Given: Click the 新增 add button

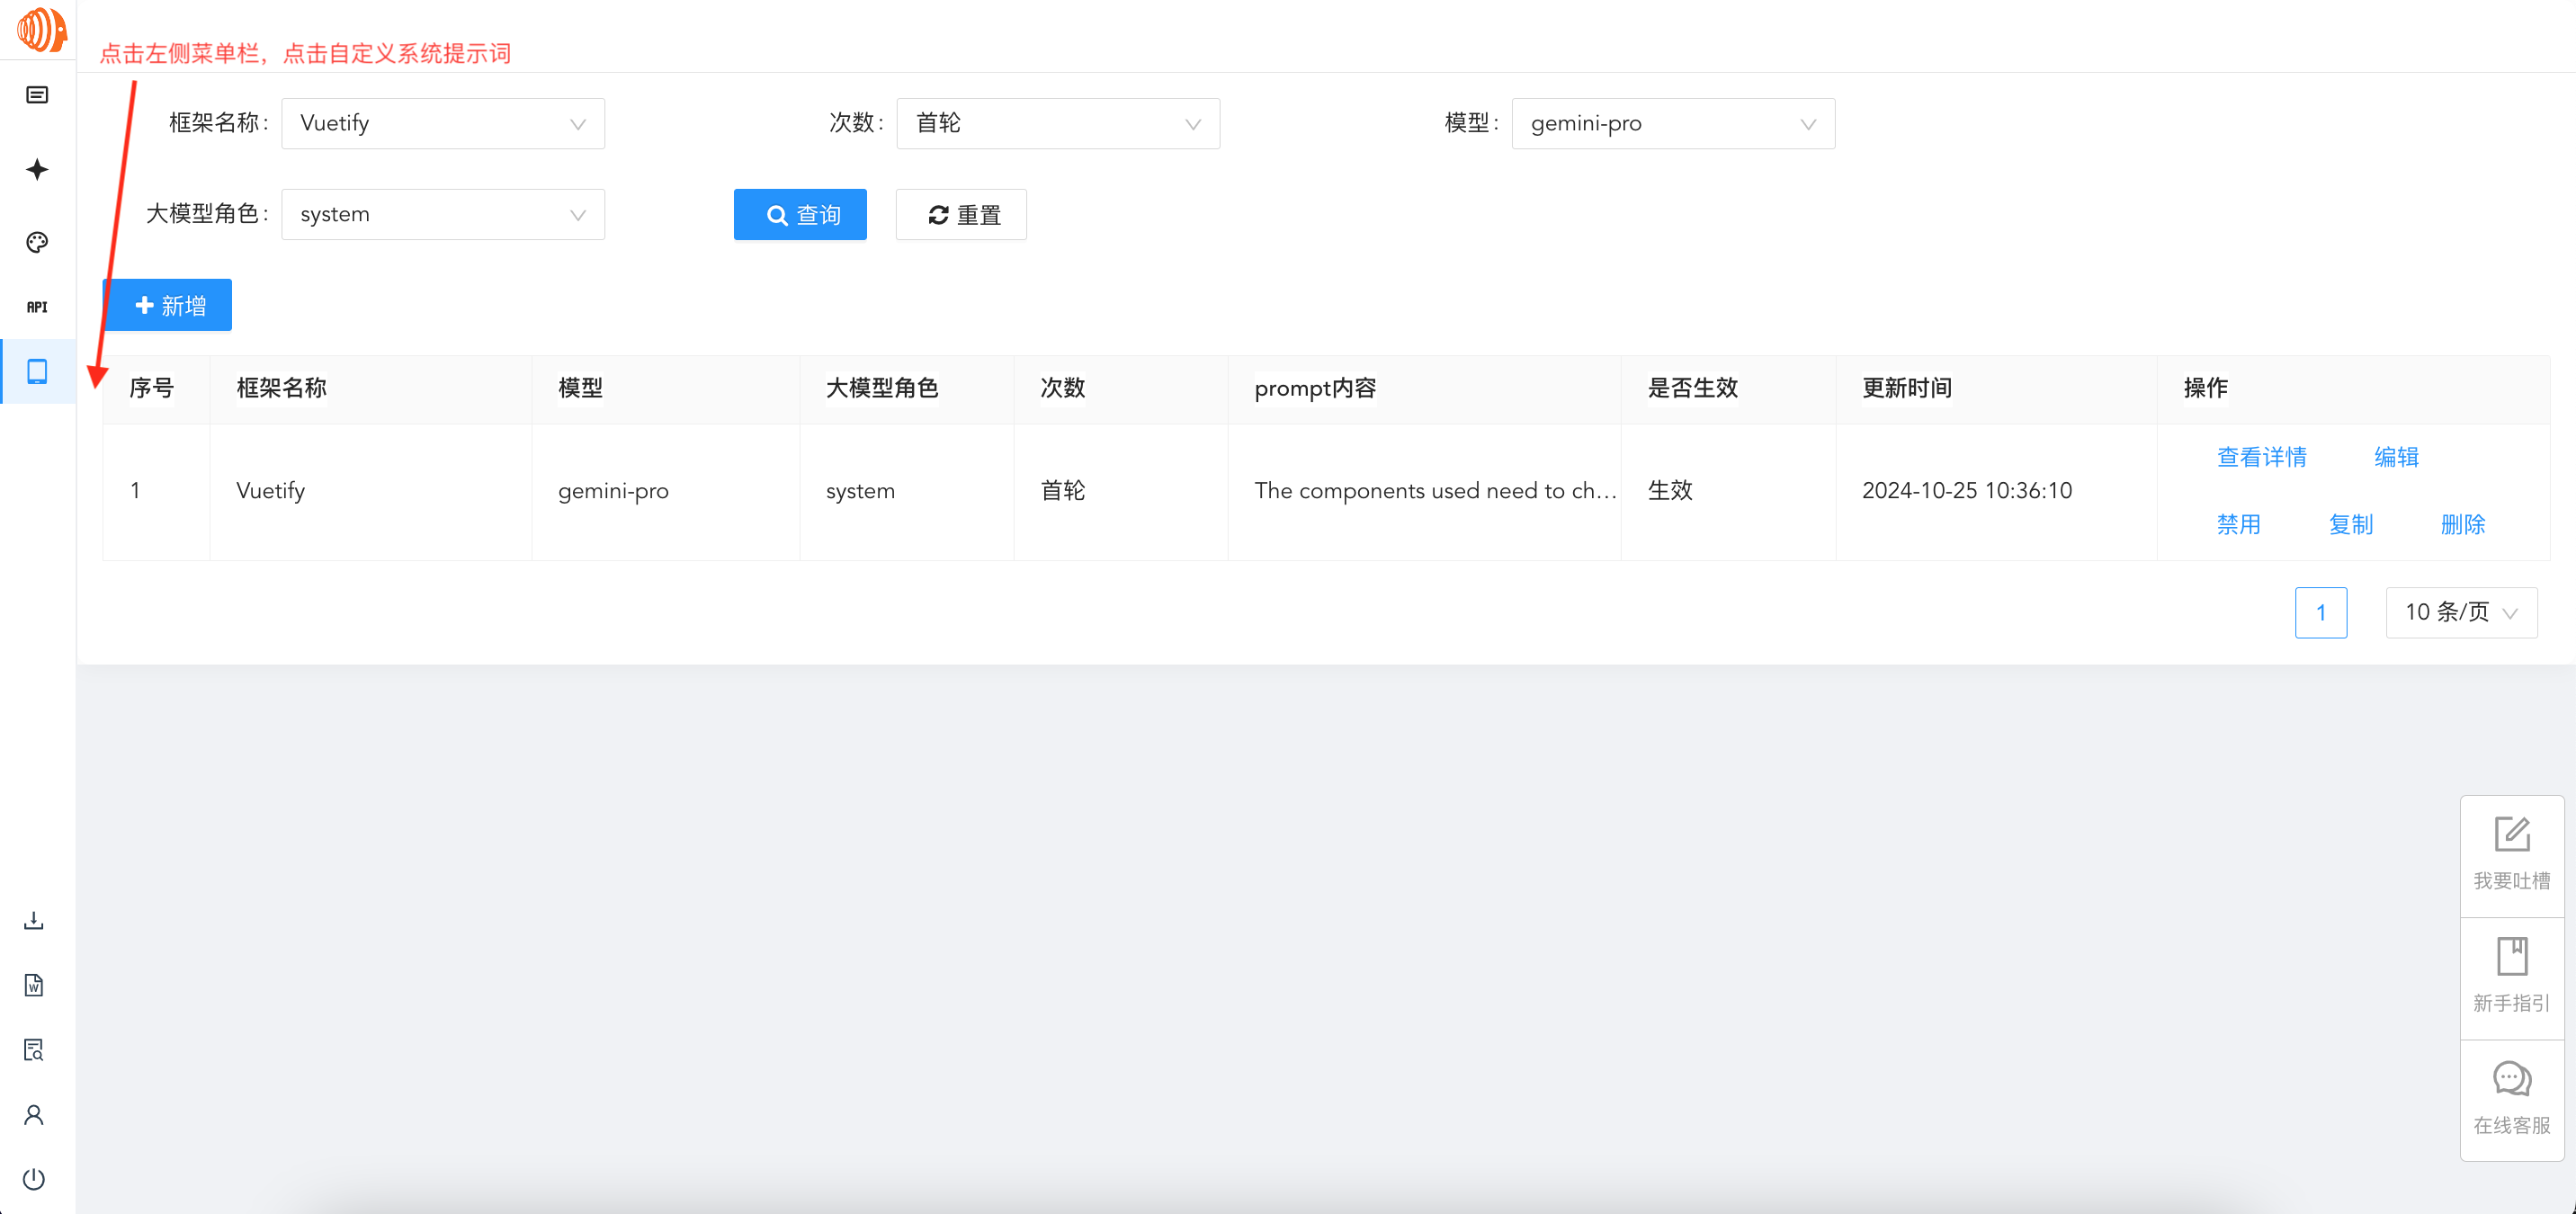Looking at the screenshot, I should (166, 304).
